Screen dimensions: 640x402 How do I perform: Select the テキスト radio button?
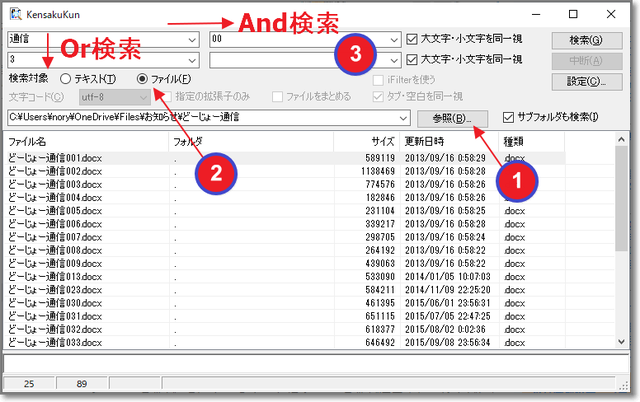pyautogui.click(x=66, y=79)
